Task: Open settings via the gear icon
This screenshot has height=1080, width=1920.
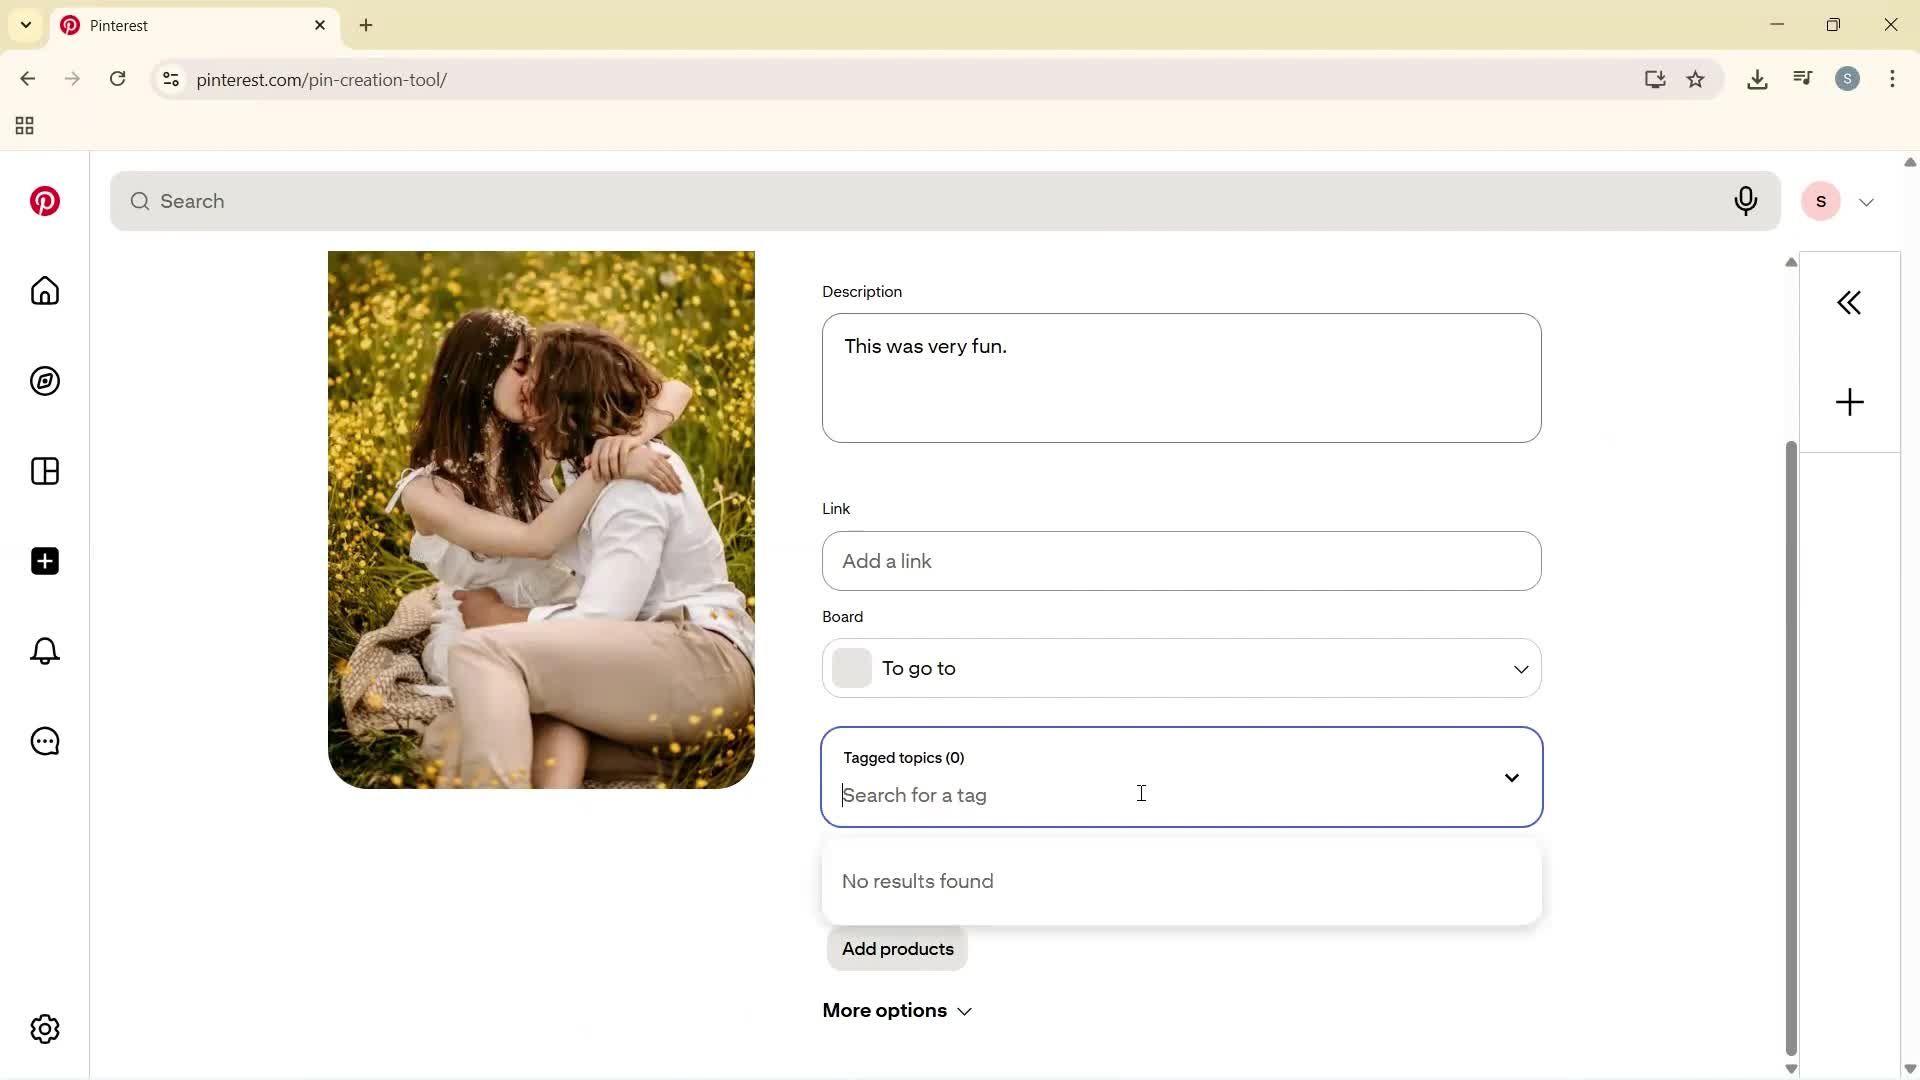Action: coord(44,1028)
